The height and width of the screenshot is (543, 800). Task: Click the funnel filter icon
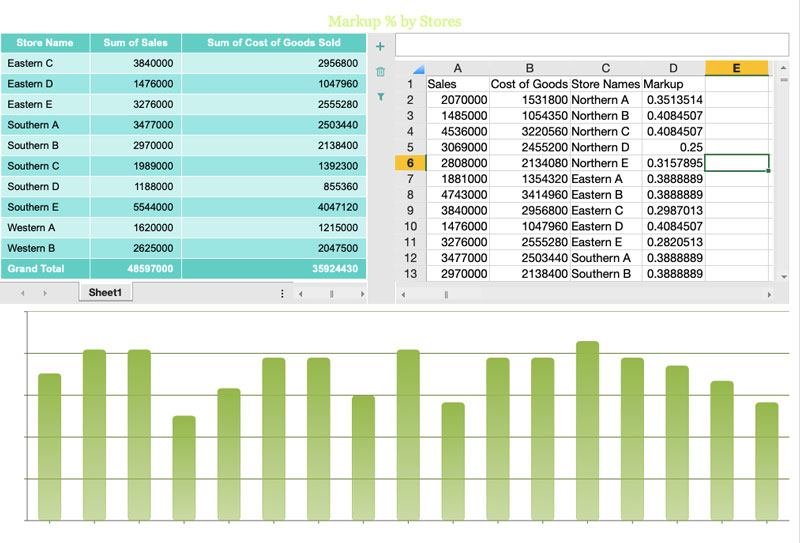click(x=380, y=97)
